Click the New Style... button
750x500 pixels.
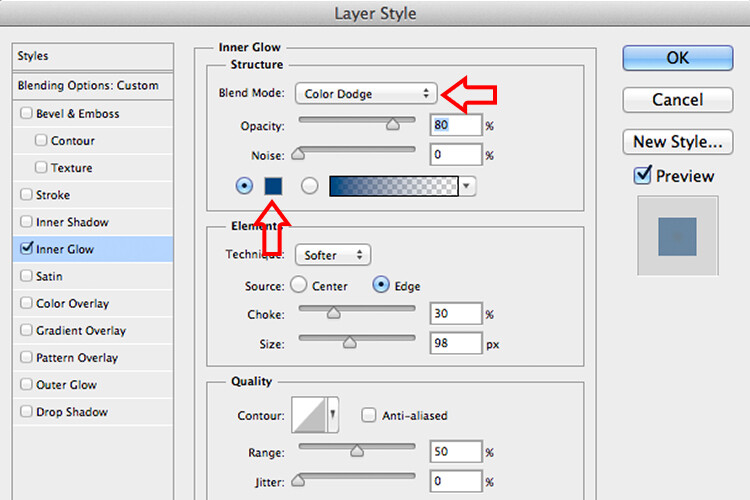(677, 141)
